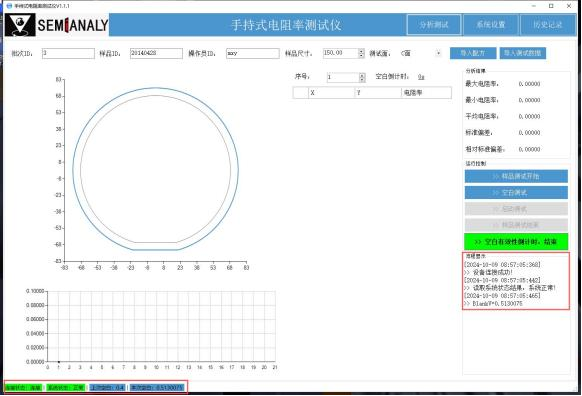Click the green 空白有效性倒计时 button

(x=516, y=242)
